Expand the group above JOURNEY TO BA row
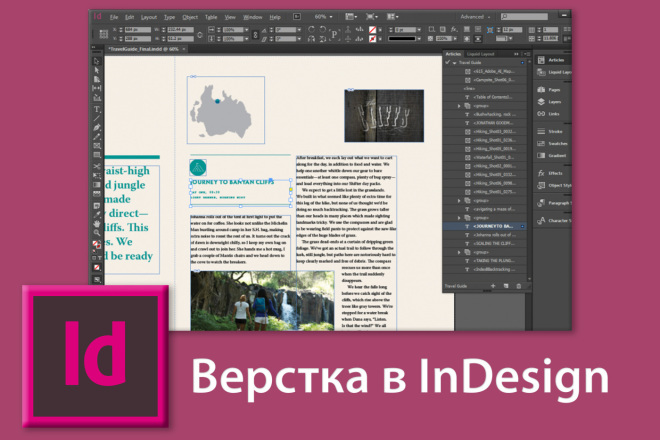Screen dimensions: 660x440 click(x=459, y=218)
